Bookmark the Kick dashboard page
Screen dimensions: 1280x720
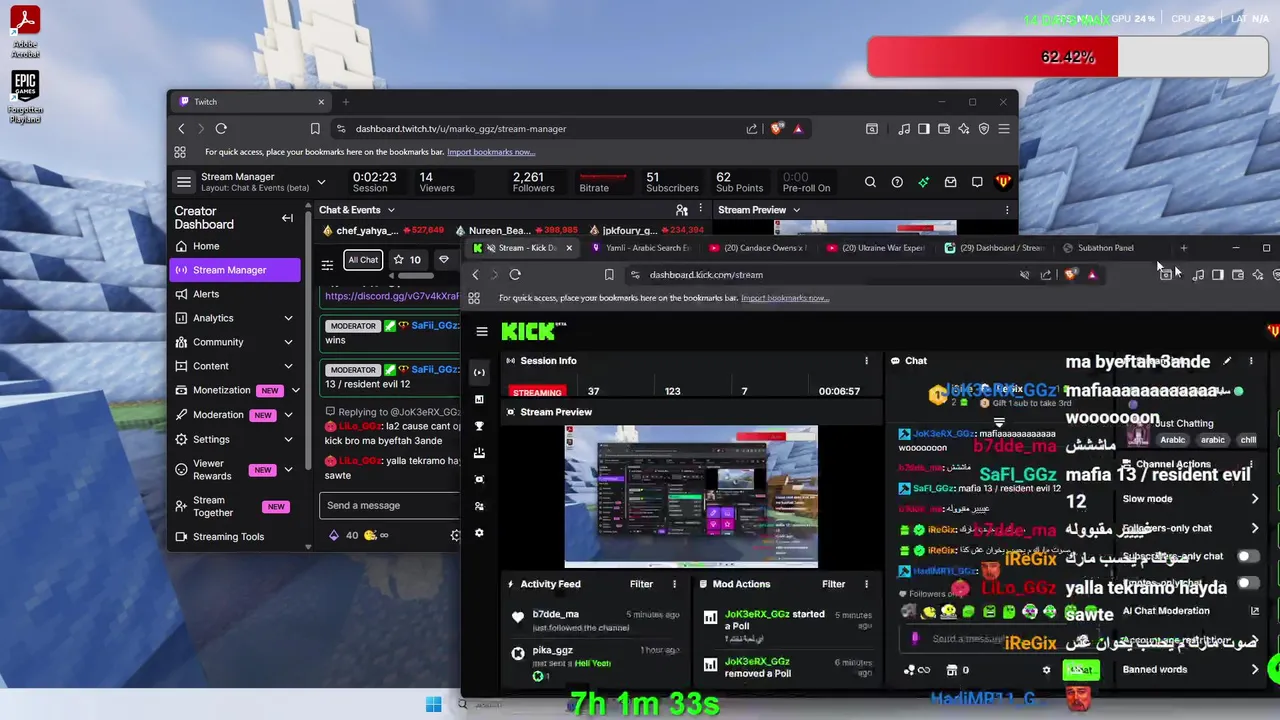(x=609, y=274)
